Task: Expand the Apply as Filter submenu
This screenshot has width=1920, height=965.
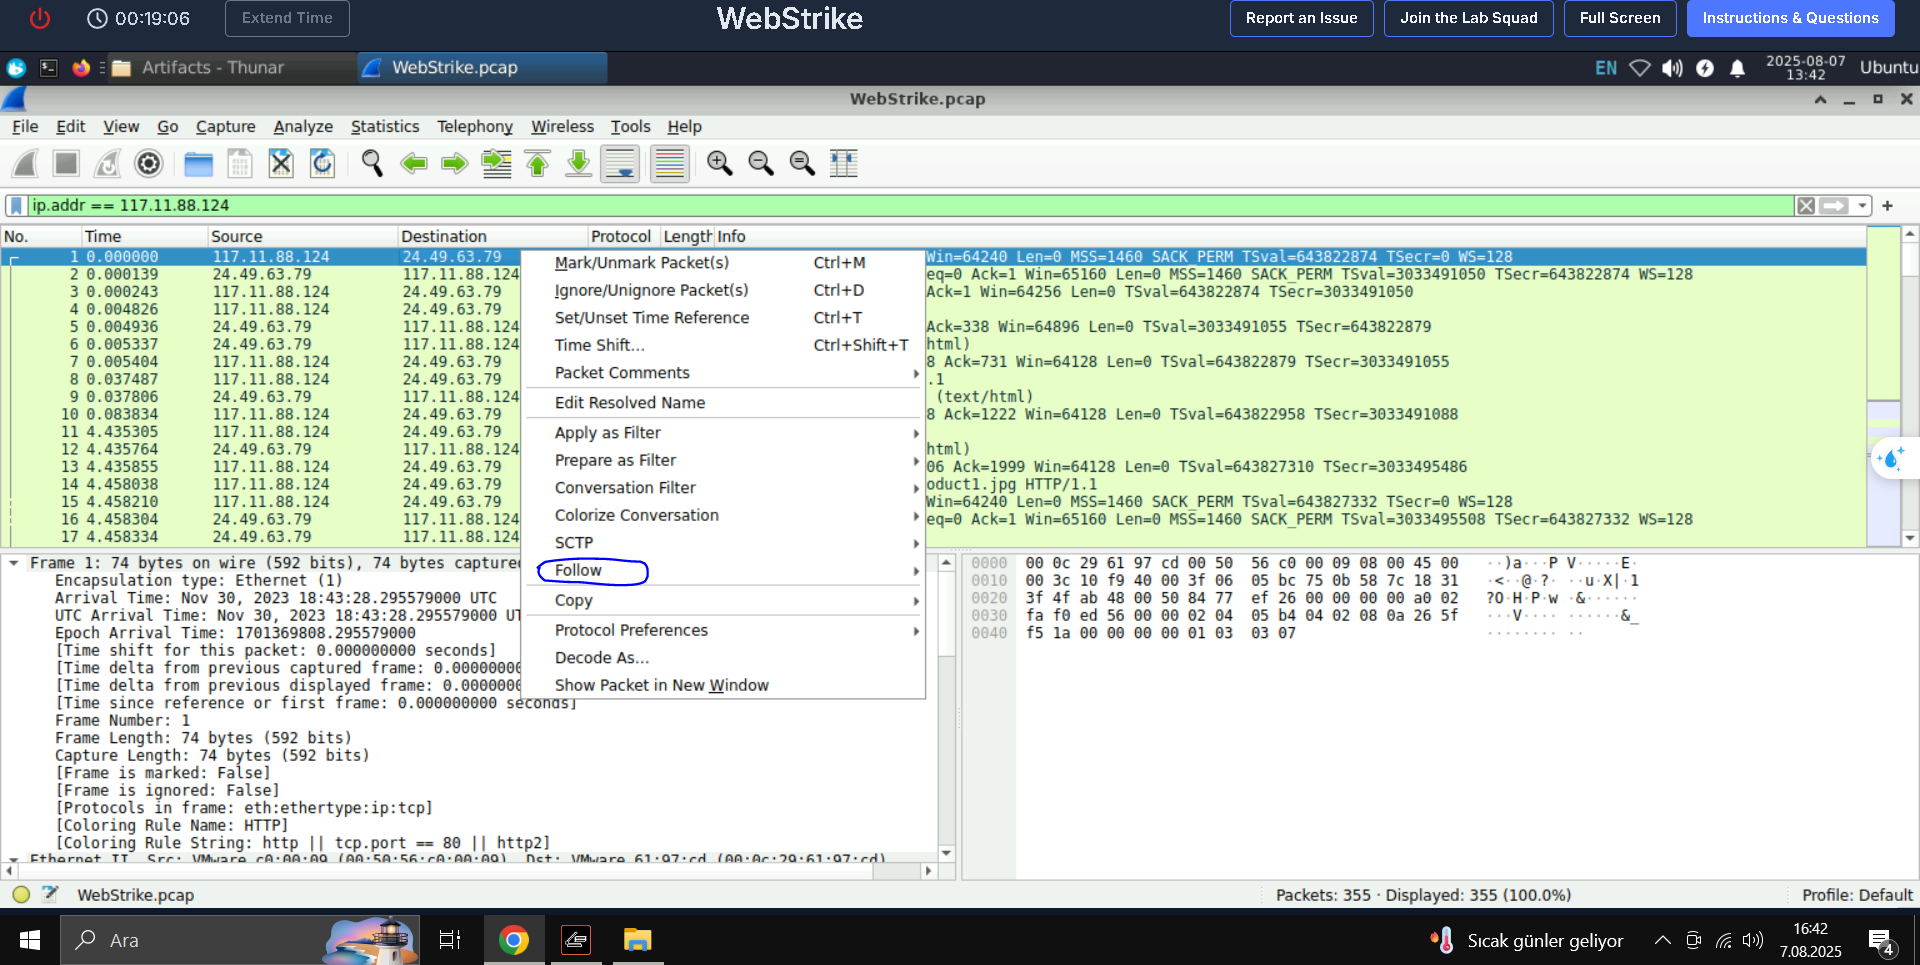Action: pos(725,433)
